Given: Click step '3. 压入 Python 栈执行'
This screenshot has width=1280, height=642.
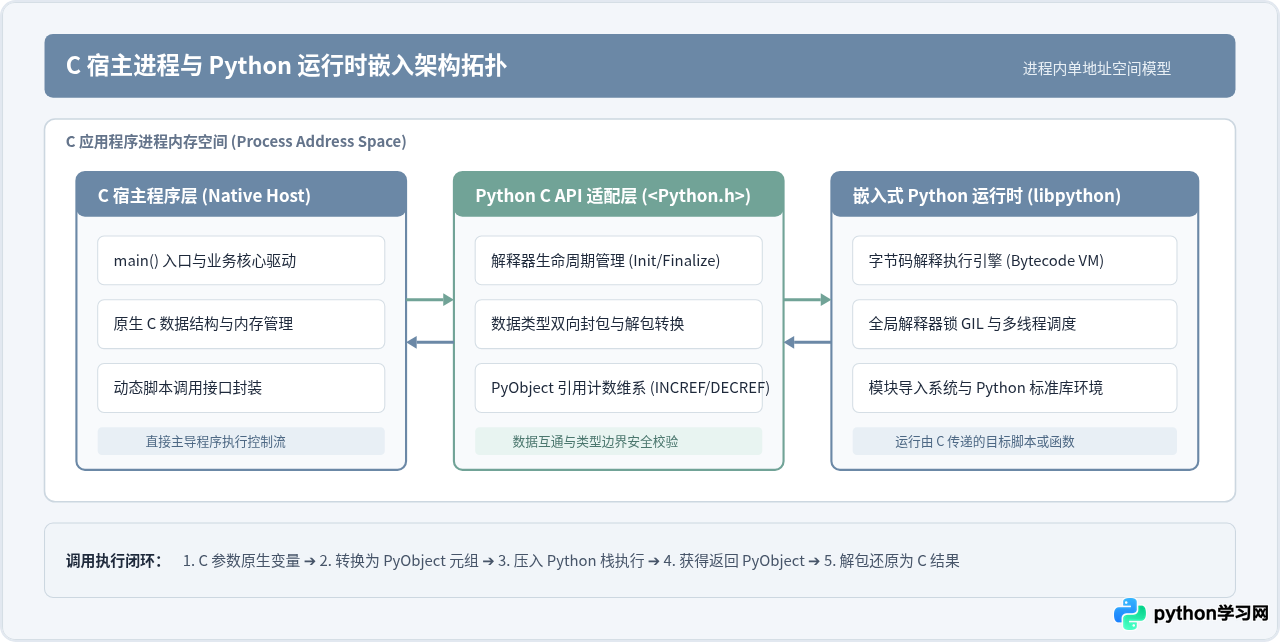Looking at the screenshot, I should [x=571, y=561].
